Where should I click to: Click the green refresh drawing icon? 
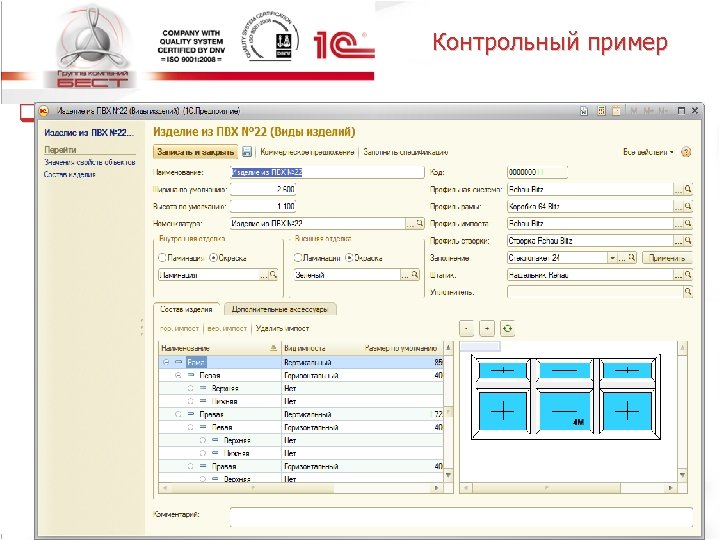coord(507,328)
